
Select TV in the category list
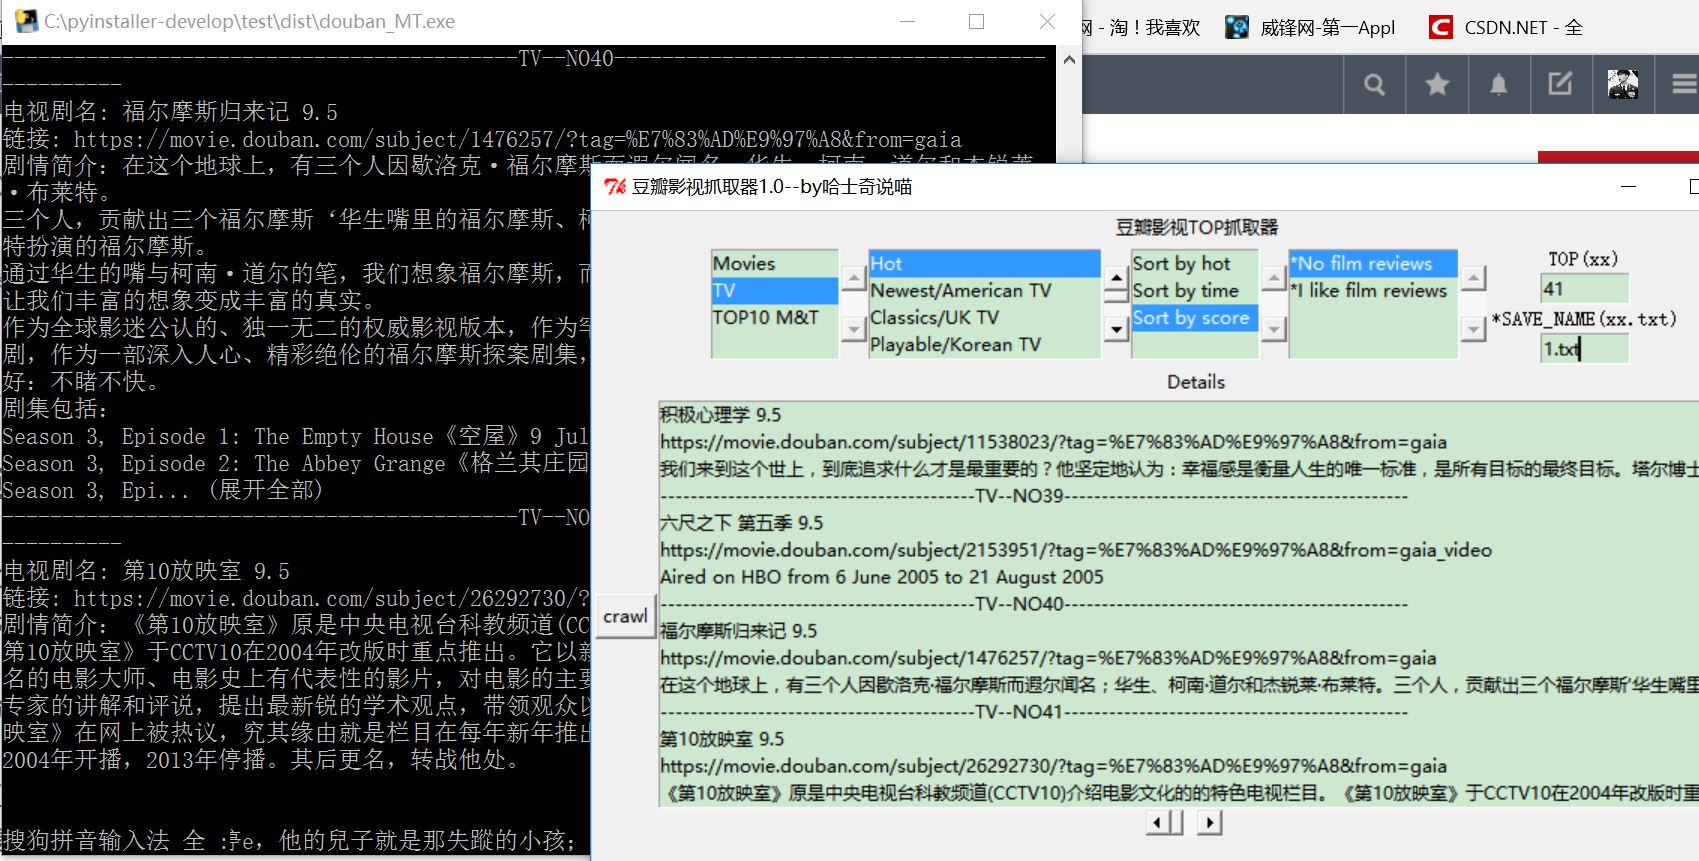(774, 290)
